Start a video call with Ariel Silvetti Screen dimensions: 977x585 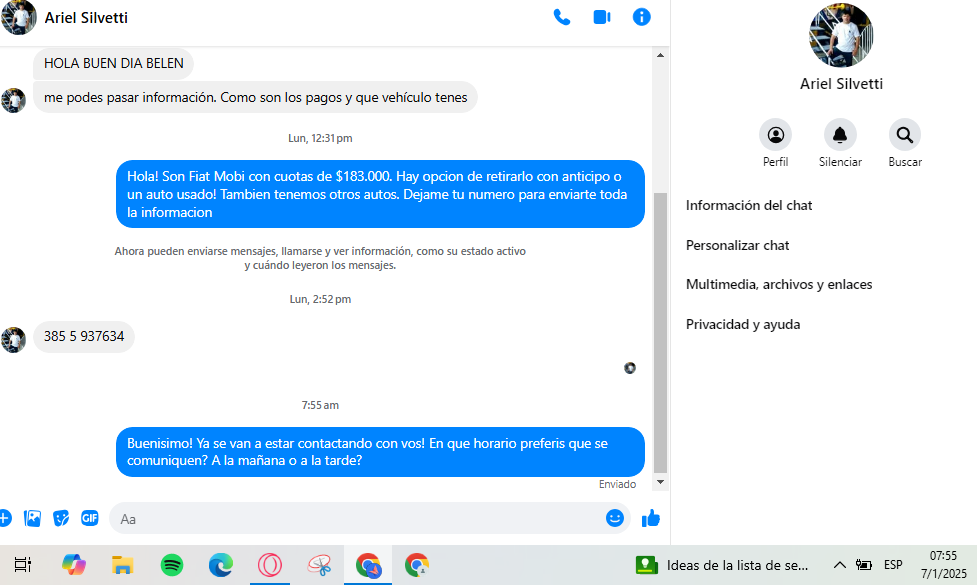coord(601,17)
